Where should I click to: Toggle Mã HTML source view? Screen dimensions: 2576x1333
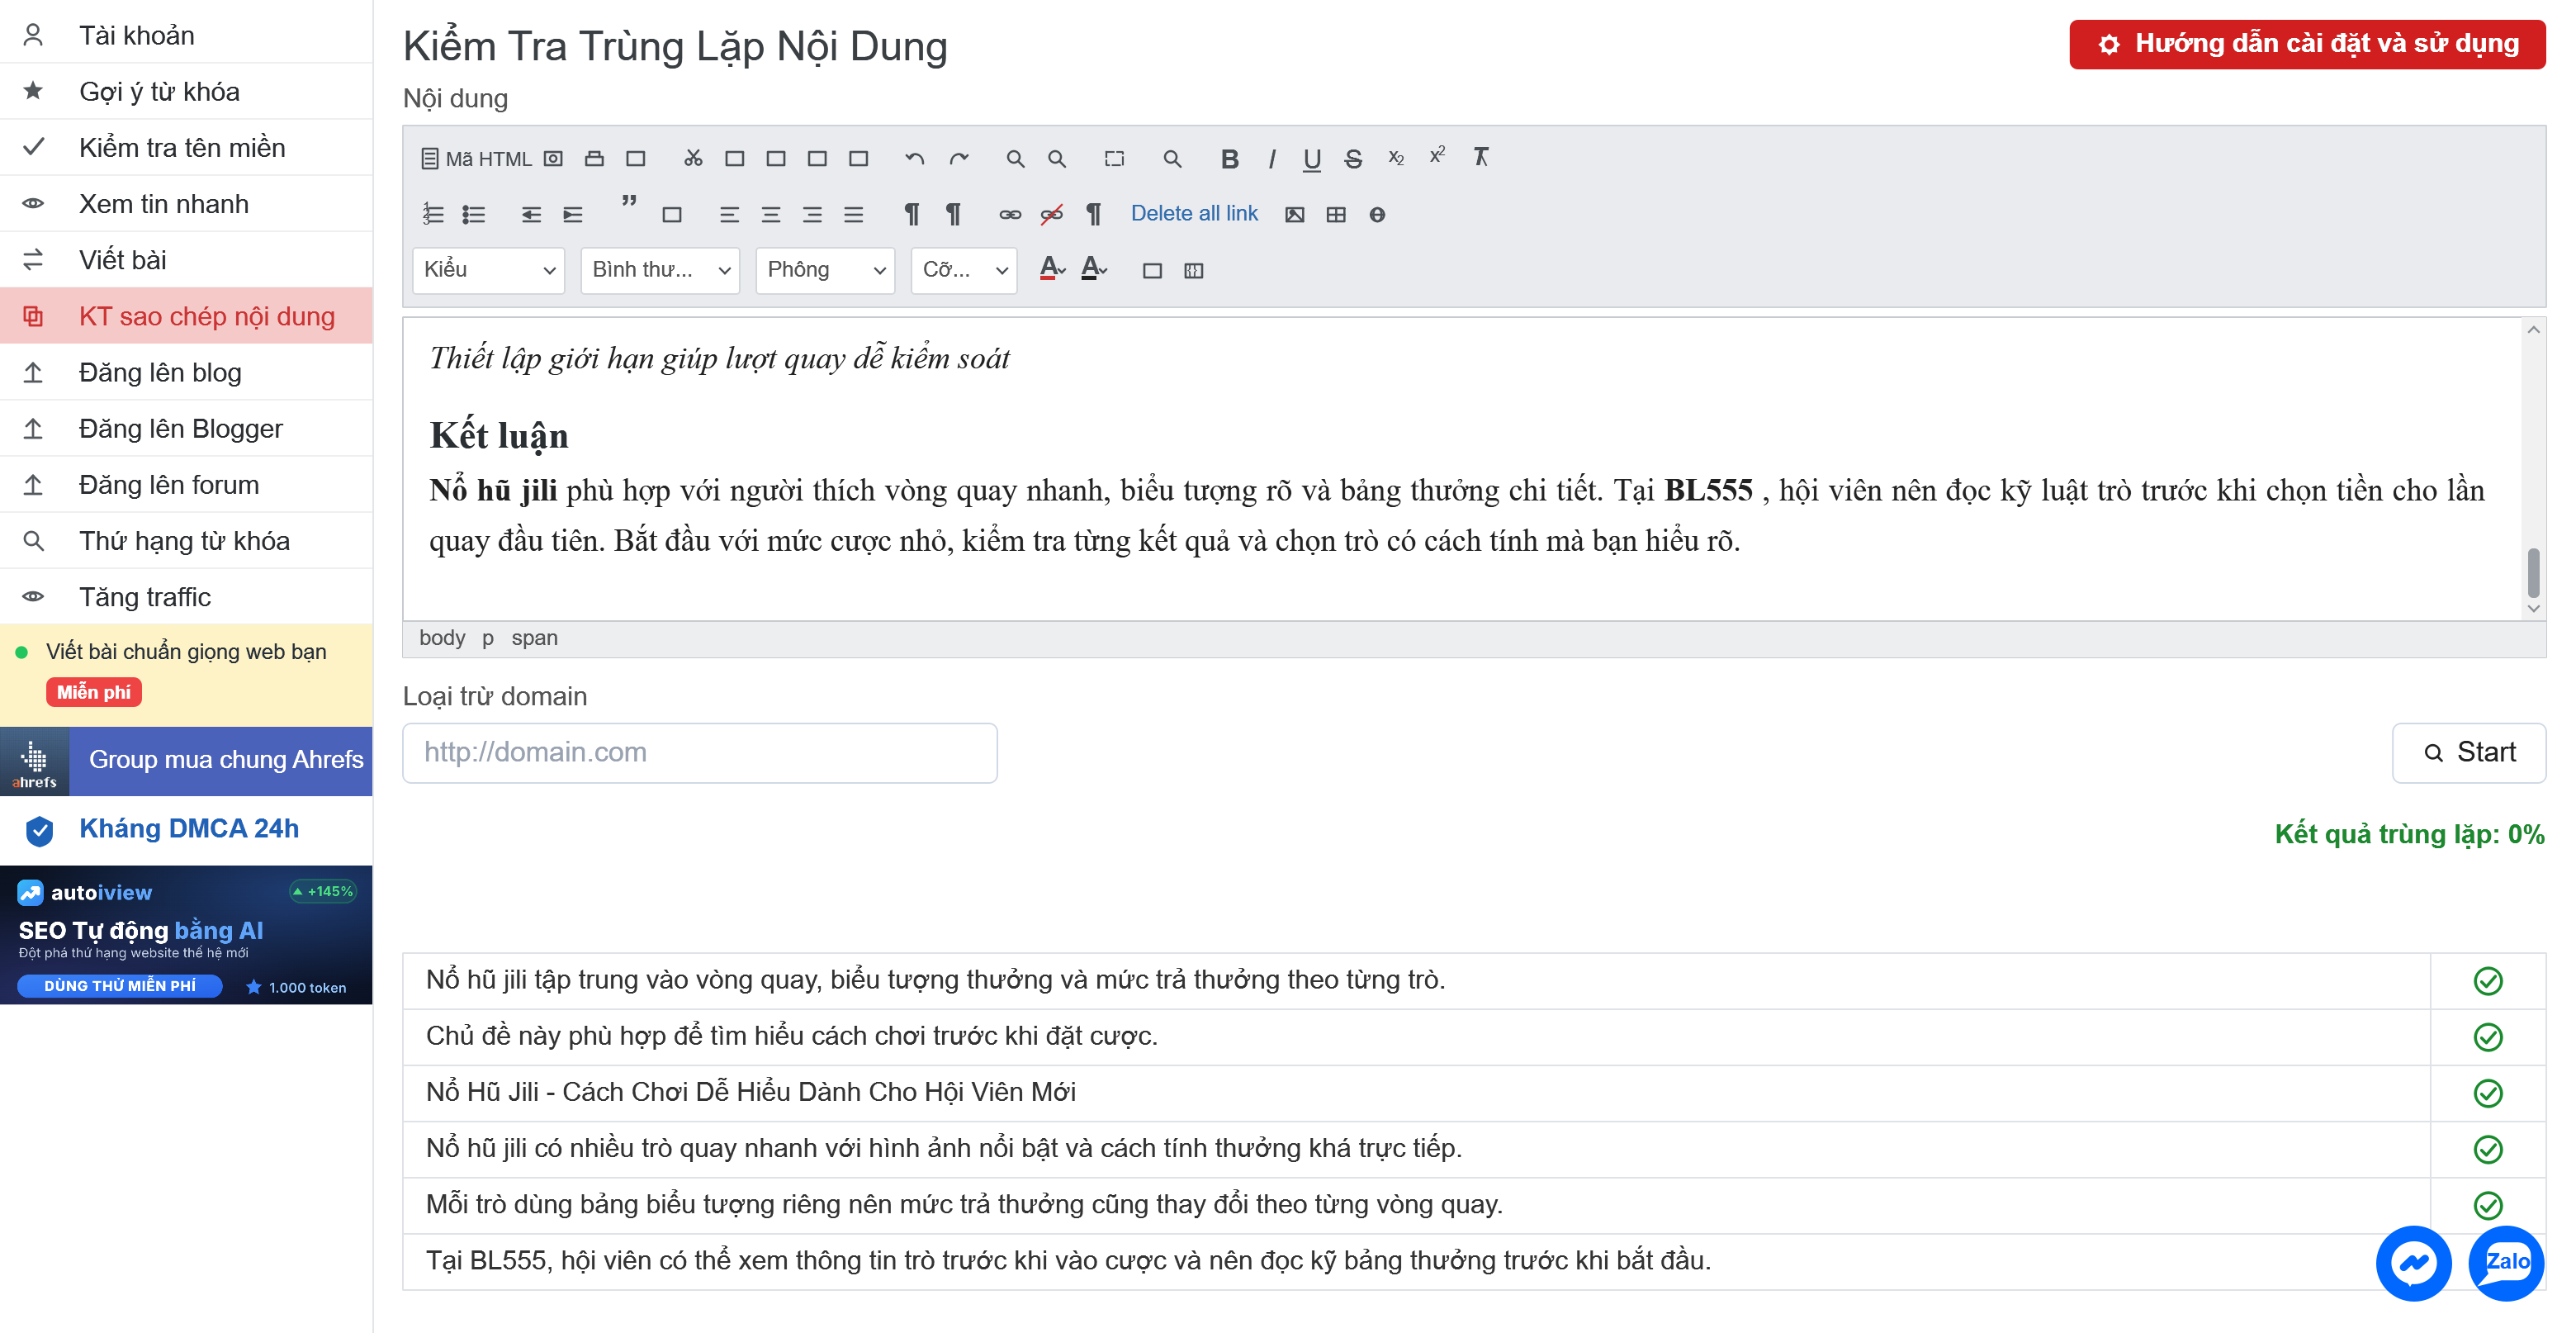tap(476, 159)
